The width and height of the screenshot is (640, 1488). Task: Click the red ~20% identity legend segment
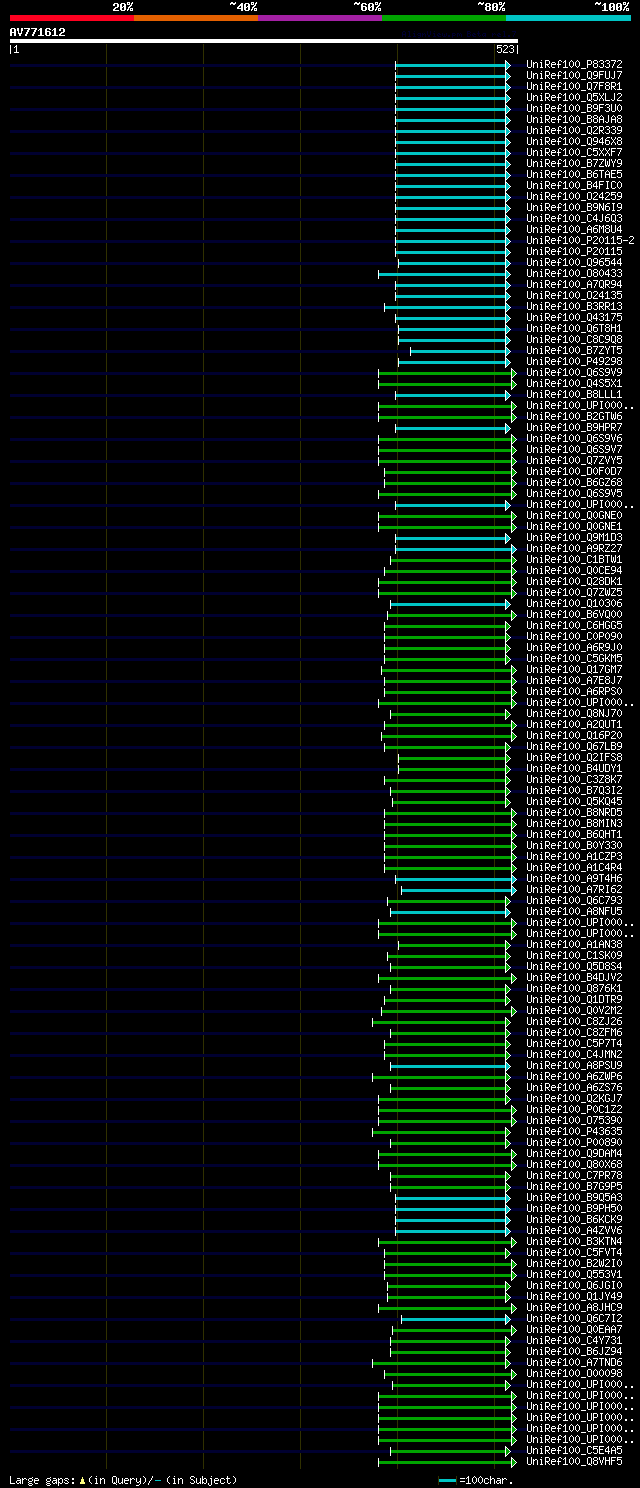[x=71, y=18]
